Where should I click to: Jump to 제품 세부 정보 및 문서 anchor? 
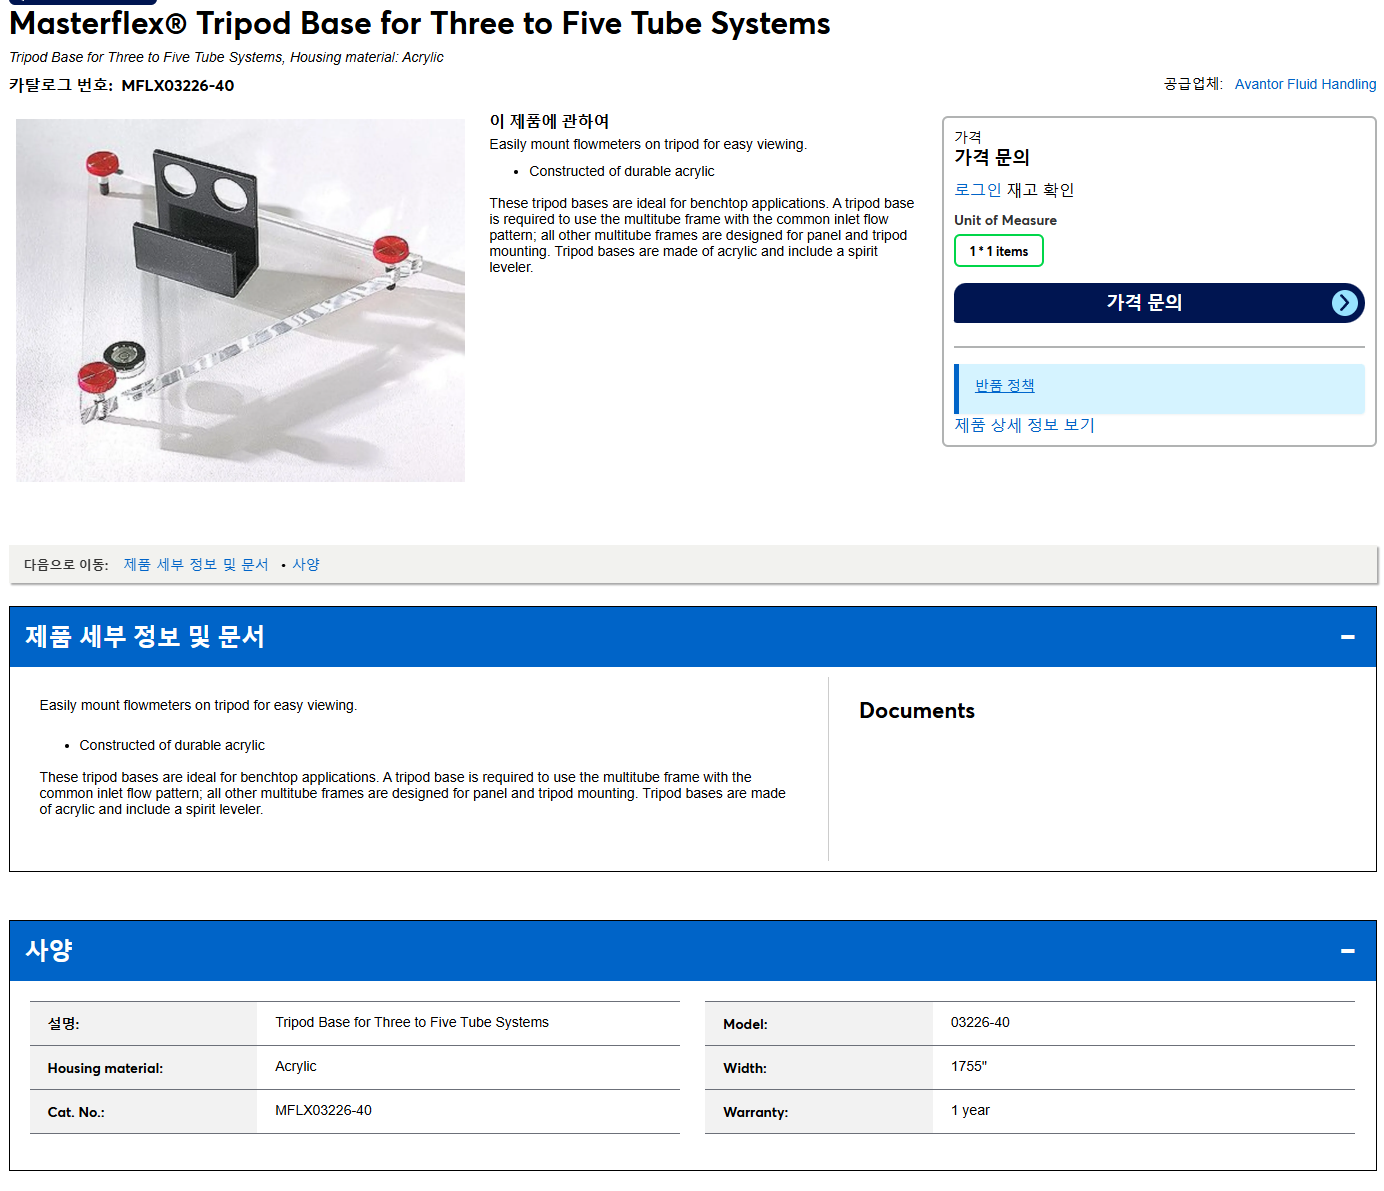coord(196,565)
